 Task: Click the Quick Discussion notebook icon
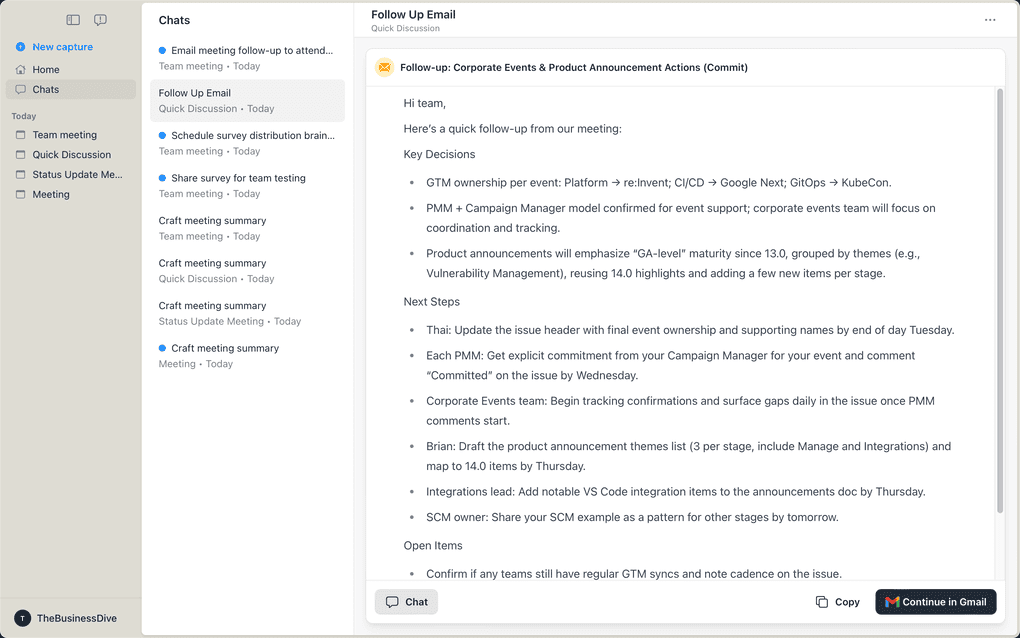click(21, 154)
